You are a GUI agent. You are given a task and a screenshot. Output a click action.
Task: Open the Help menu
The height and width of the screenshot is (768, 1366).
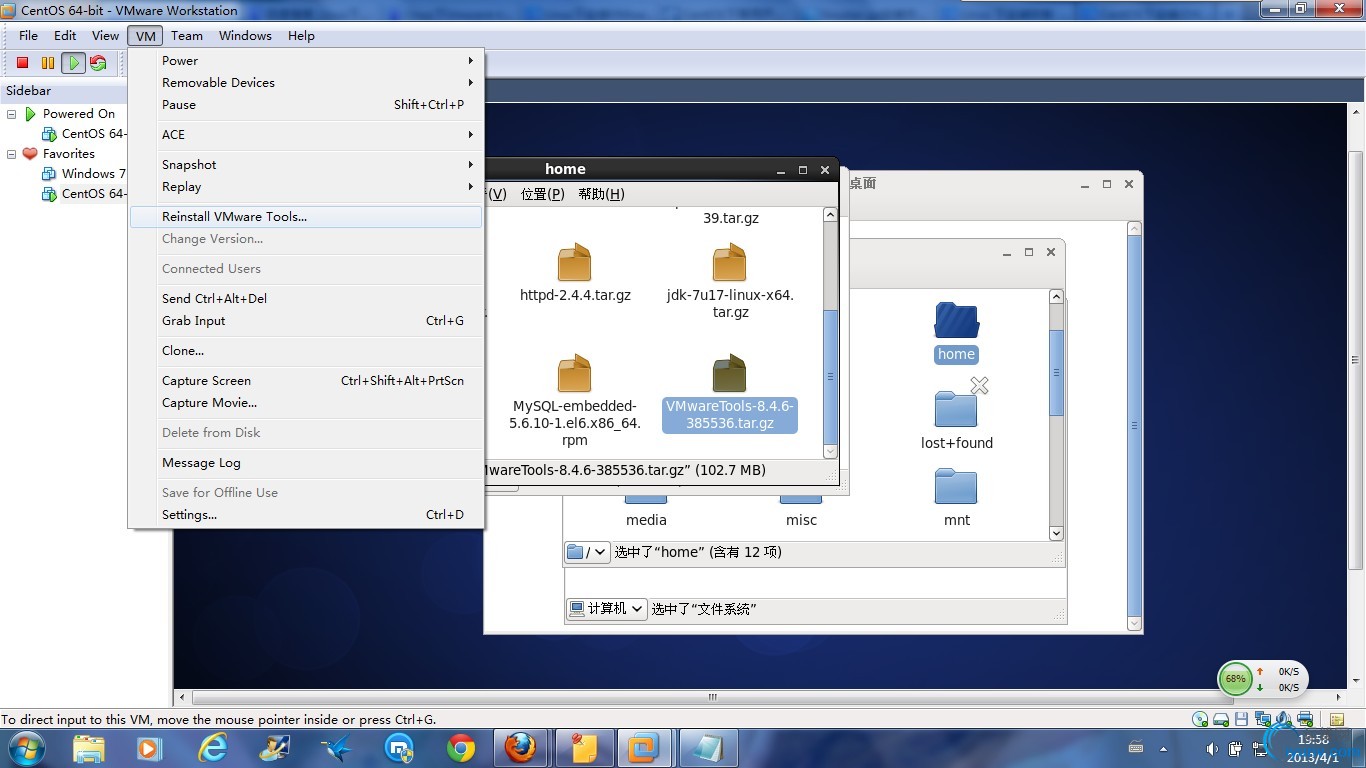tap(301, 35)
